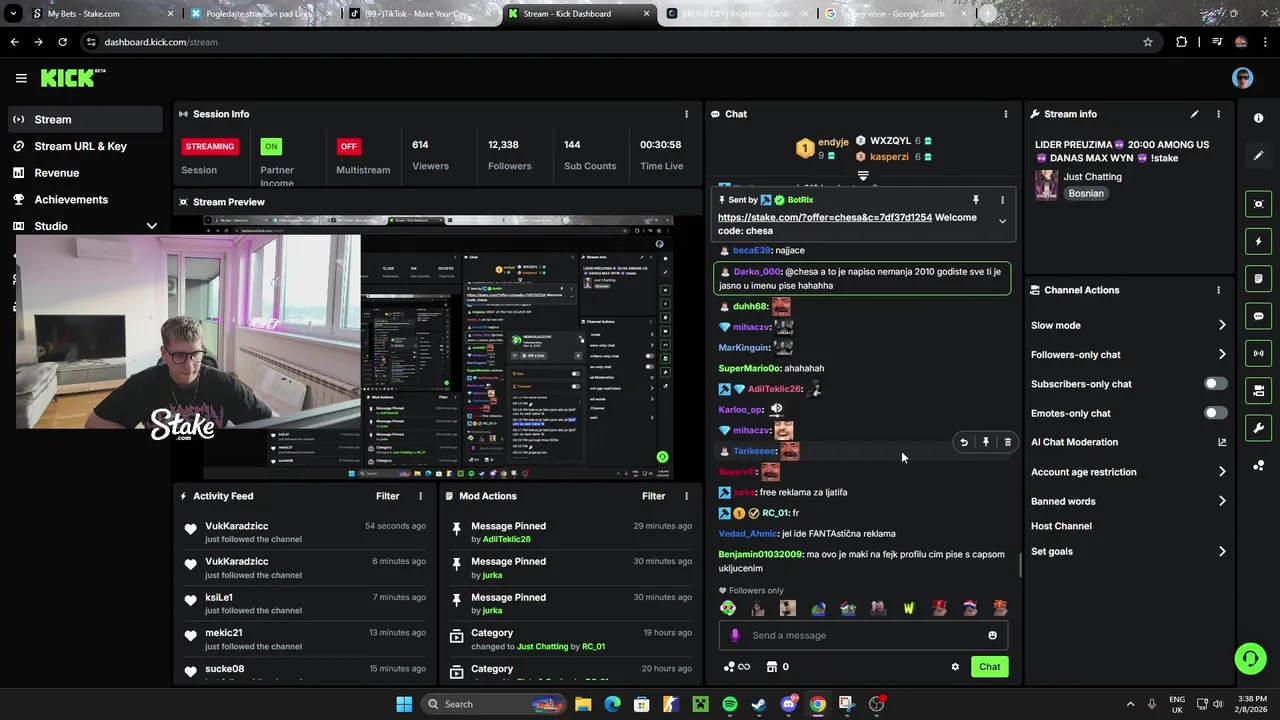
Task: Open the Windows Start menu
Action: point(404,704)
